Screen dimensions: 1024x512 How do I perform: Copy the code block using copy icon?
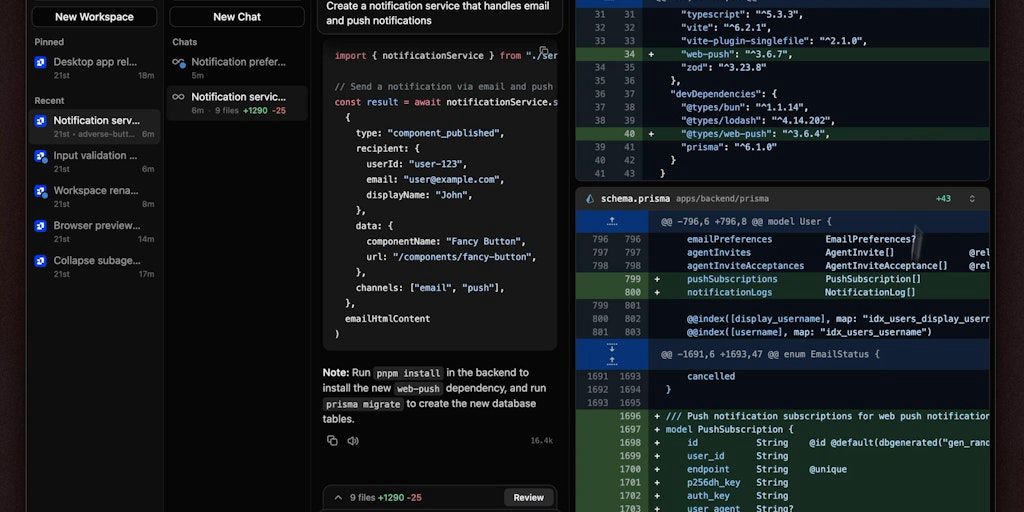[x=544, y=52]
